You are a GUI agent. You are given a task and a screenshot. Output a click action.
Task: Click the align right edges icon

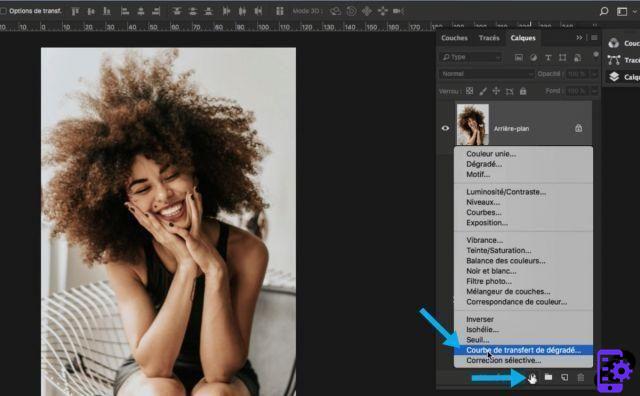pos(156,11)
